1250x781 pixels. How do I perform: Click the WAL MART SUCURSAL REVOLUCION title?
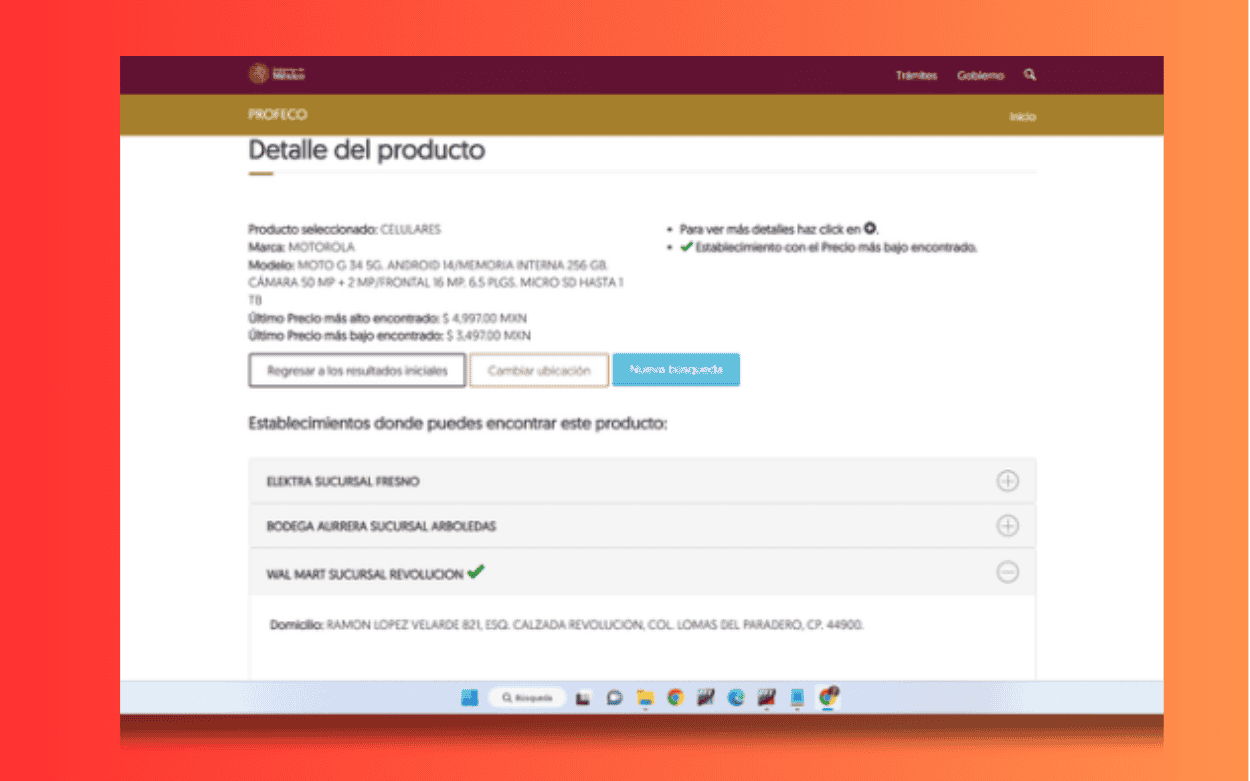(364, 575)
